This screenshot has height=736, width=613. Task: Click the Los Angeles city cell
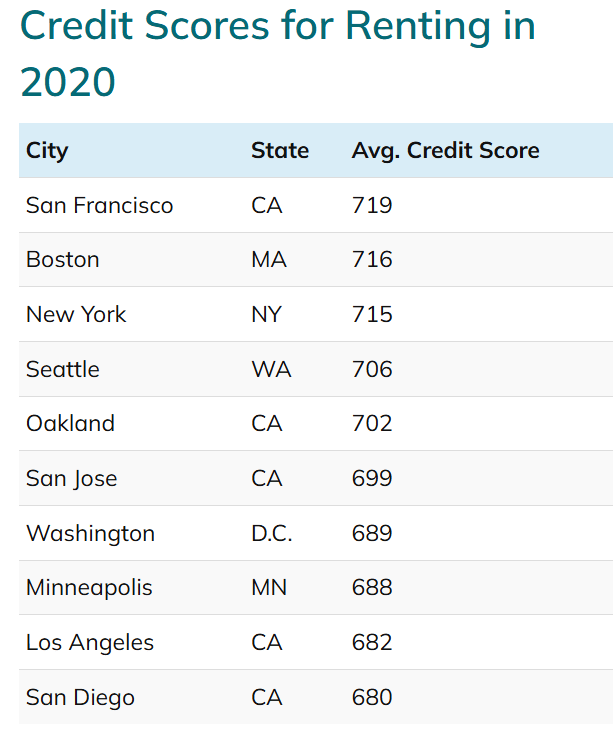coord(90,643)
